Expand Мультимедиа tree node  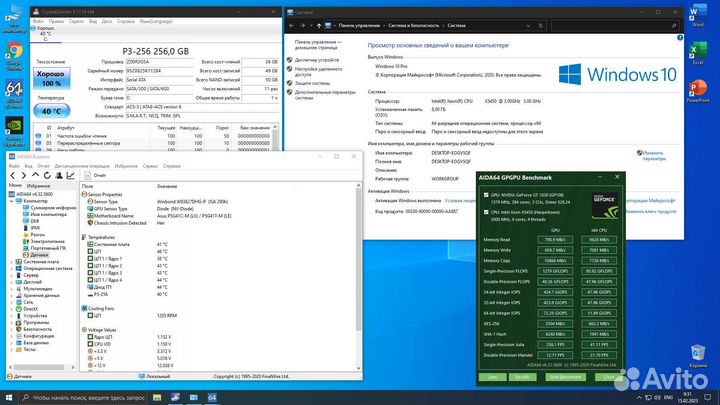[11, 289]
